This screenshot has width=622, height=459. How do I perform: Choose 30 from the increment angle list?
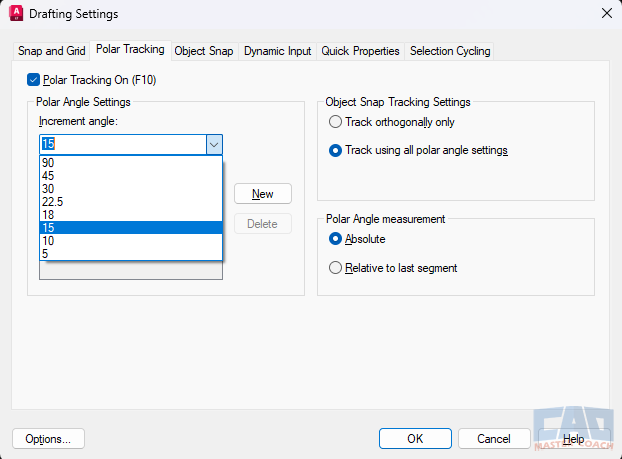131,189
